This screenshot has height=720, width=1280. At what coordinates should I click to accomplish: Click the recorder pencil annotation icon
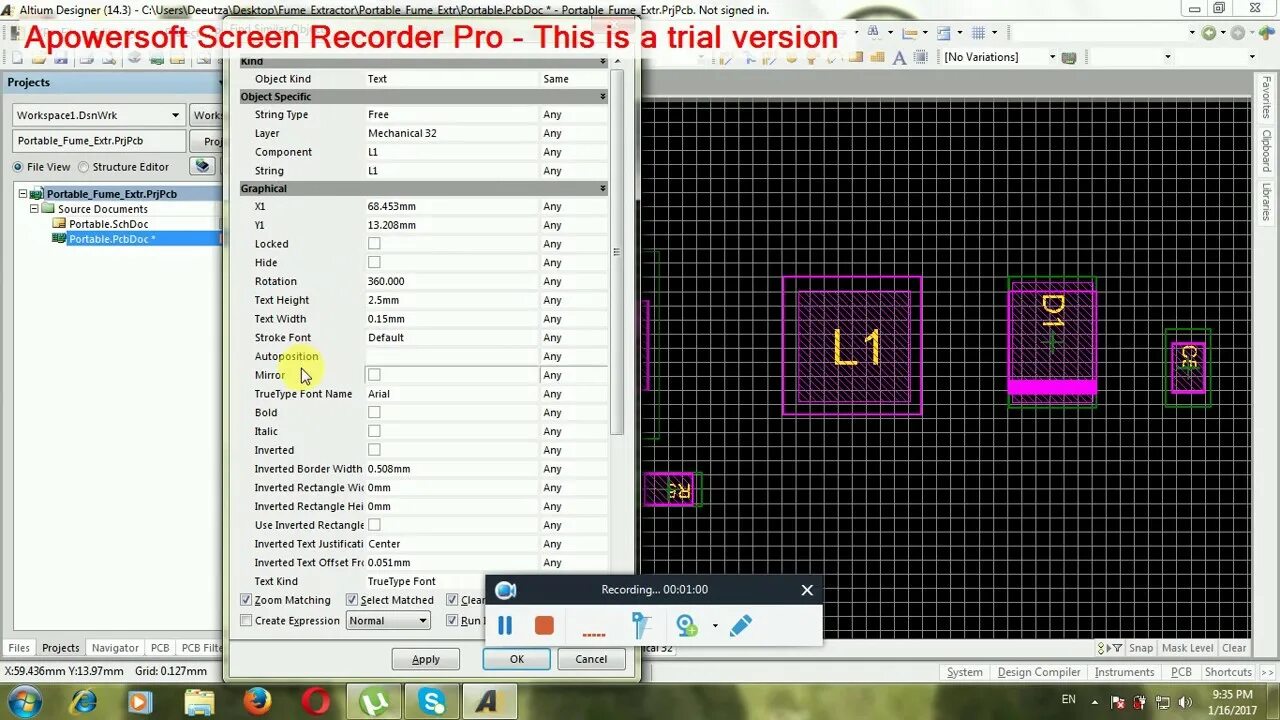coord(741,626)
